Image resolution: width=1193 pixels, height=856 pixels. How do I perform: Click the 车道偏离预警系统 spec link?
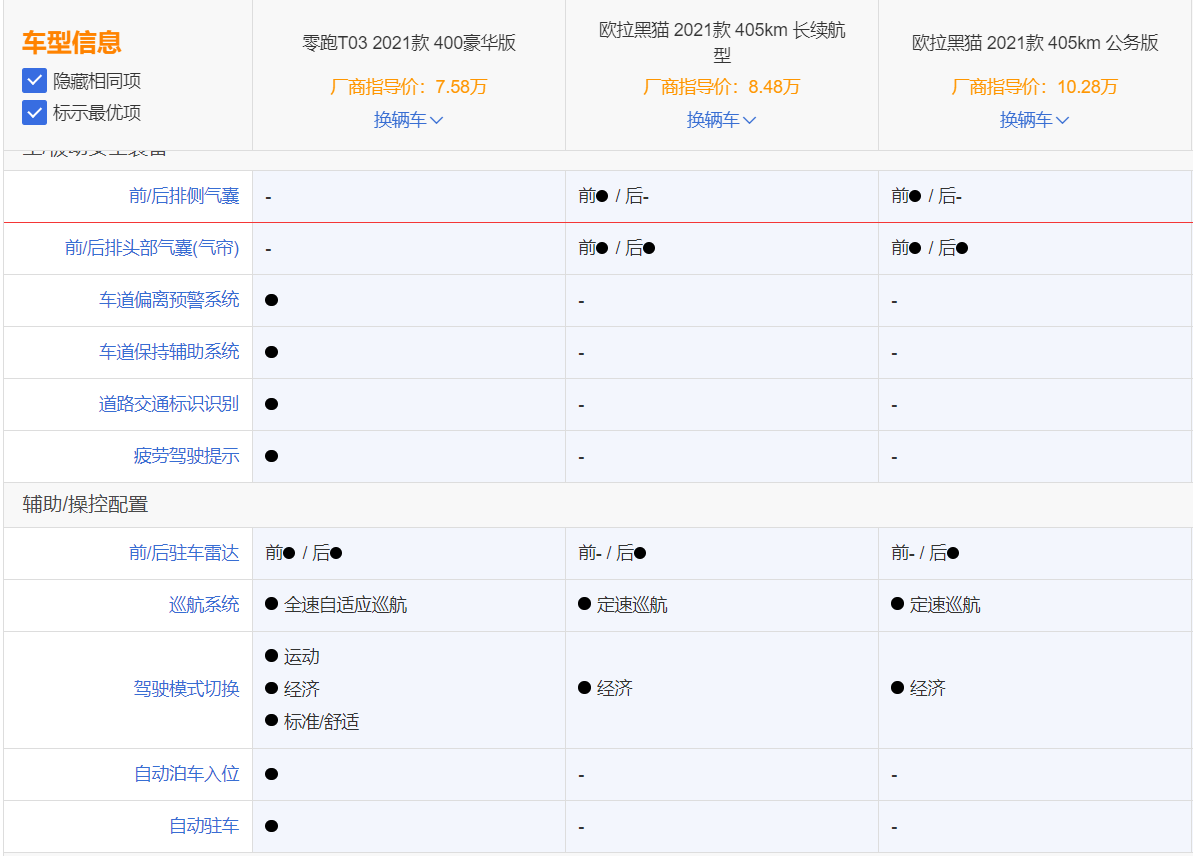click(169, 300)
